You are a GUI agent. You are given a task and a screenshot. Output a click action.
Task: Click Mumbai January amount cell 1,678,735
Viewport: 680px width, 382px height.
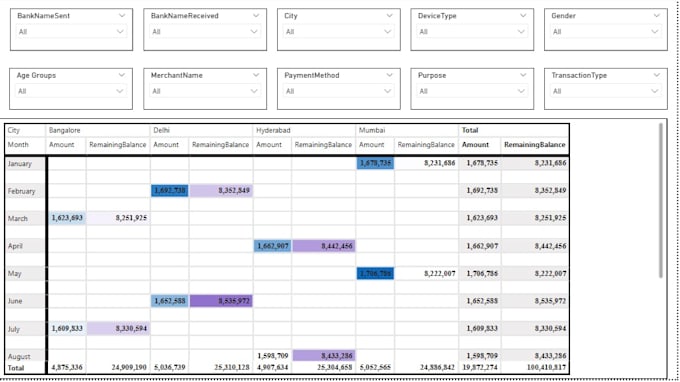point(375,163)
